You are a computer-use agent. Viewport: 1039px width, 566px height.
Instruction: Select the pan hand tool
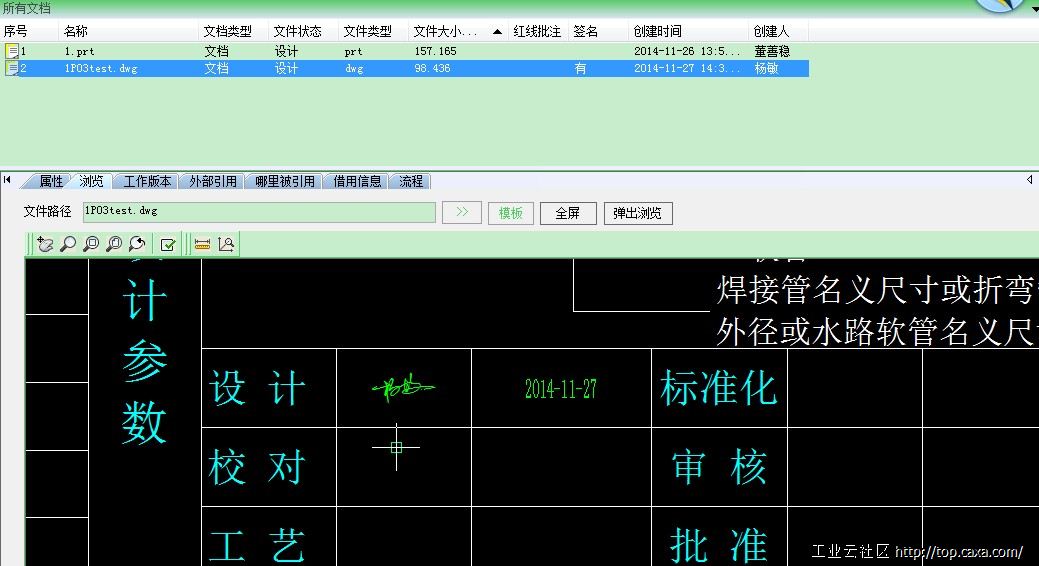click(x=44, y=245)
